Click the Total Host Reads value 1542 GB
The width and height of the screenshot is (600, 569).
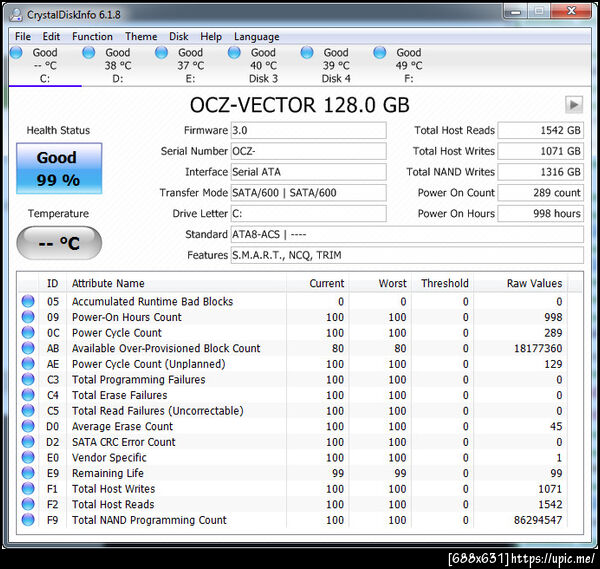coord(540,130)
